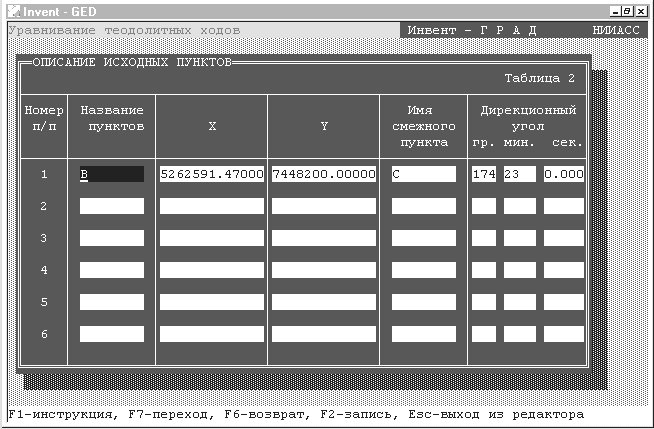Click the seconds field in row 3
654x429 pixels.
tap(564, 238)
